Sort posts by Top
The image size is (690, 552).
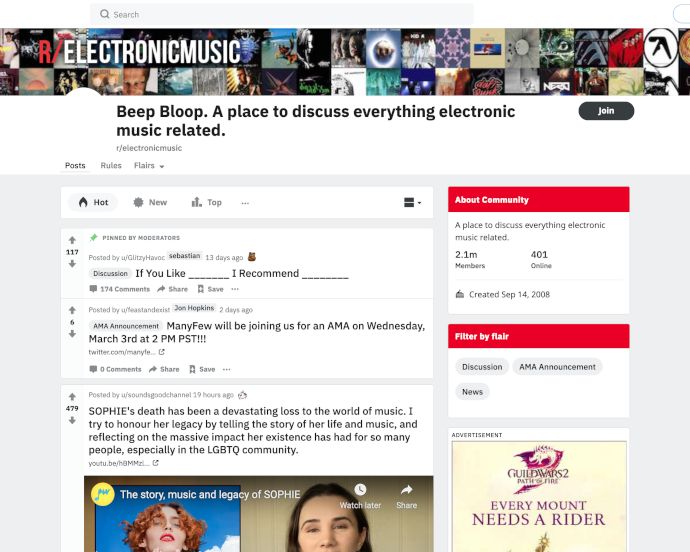(206, 202)
